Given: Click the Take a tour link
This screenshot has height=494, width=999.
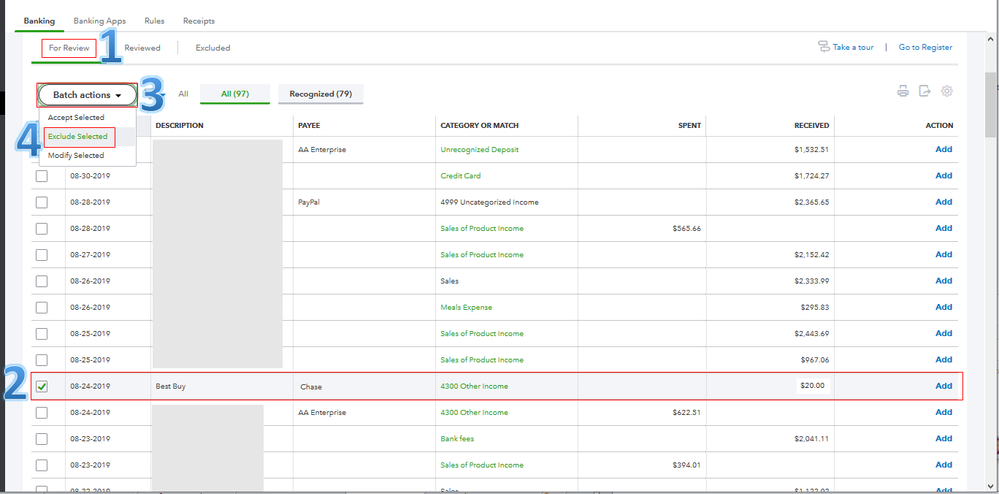Looking at the screenshot, I should (853, 47).
